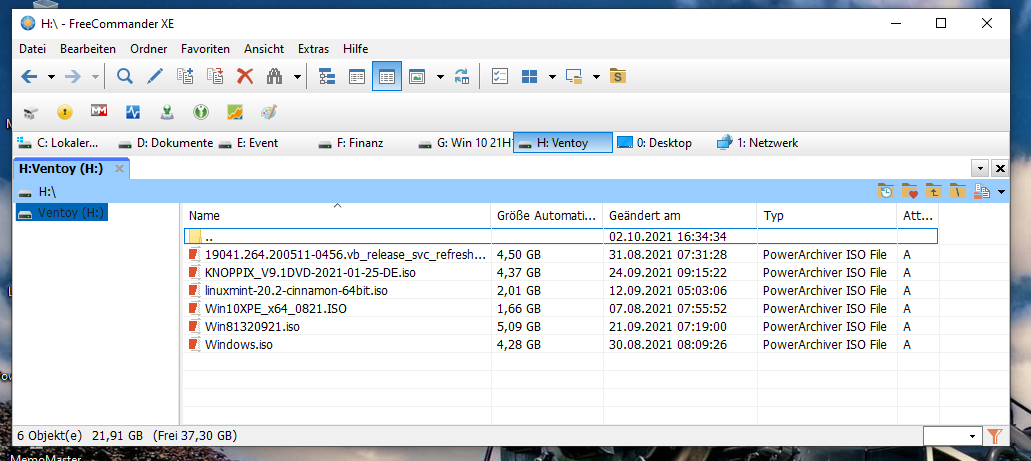Open the Hilfe menu

tap(355, 49)
